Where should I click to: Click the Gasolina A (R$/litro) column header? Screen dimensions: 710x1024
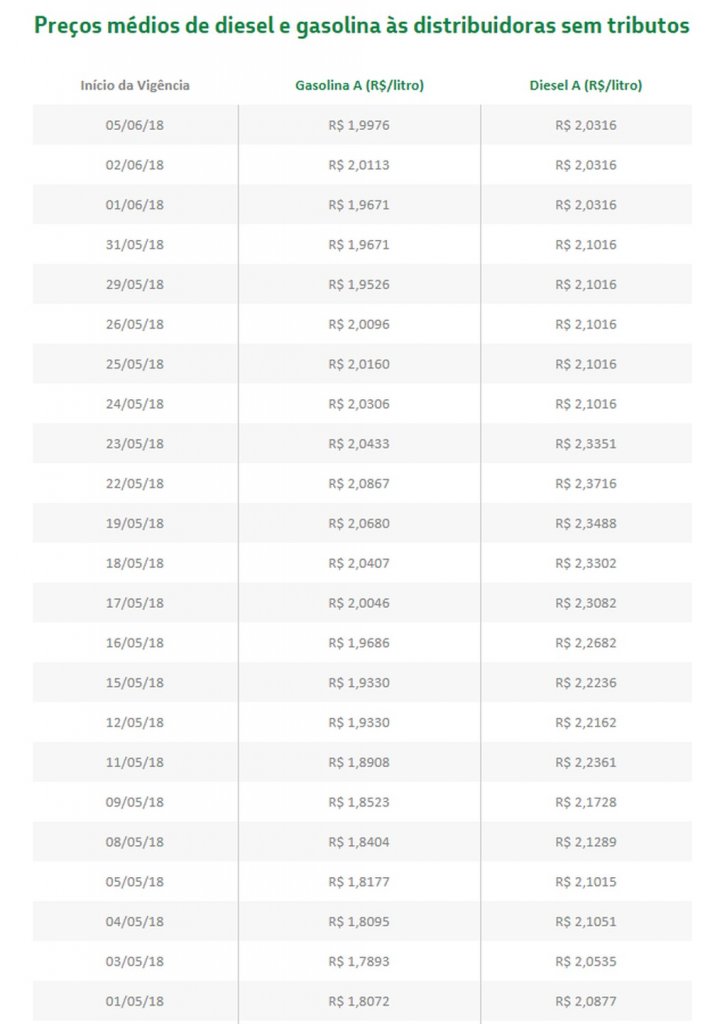click(359, 86)
